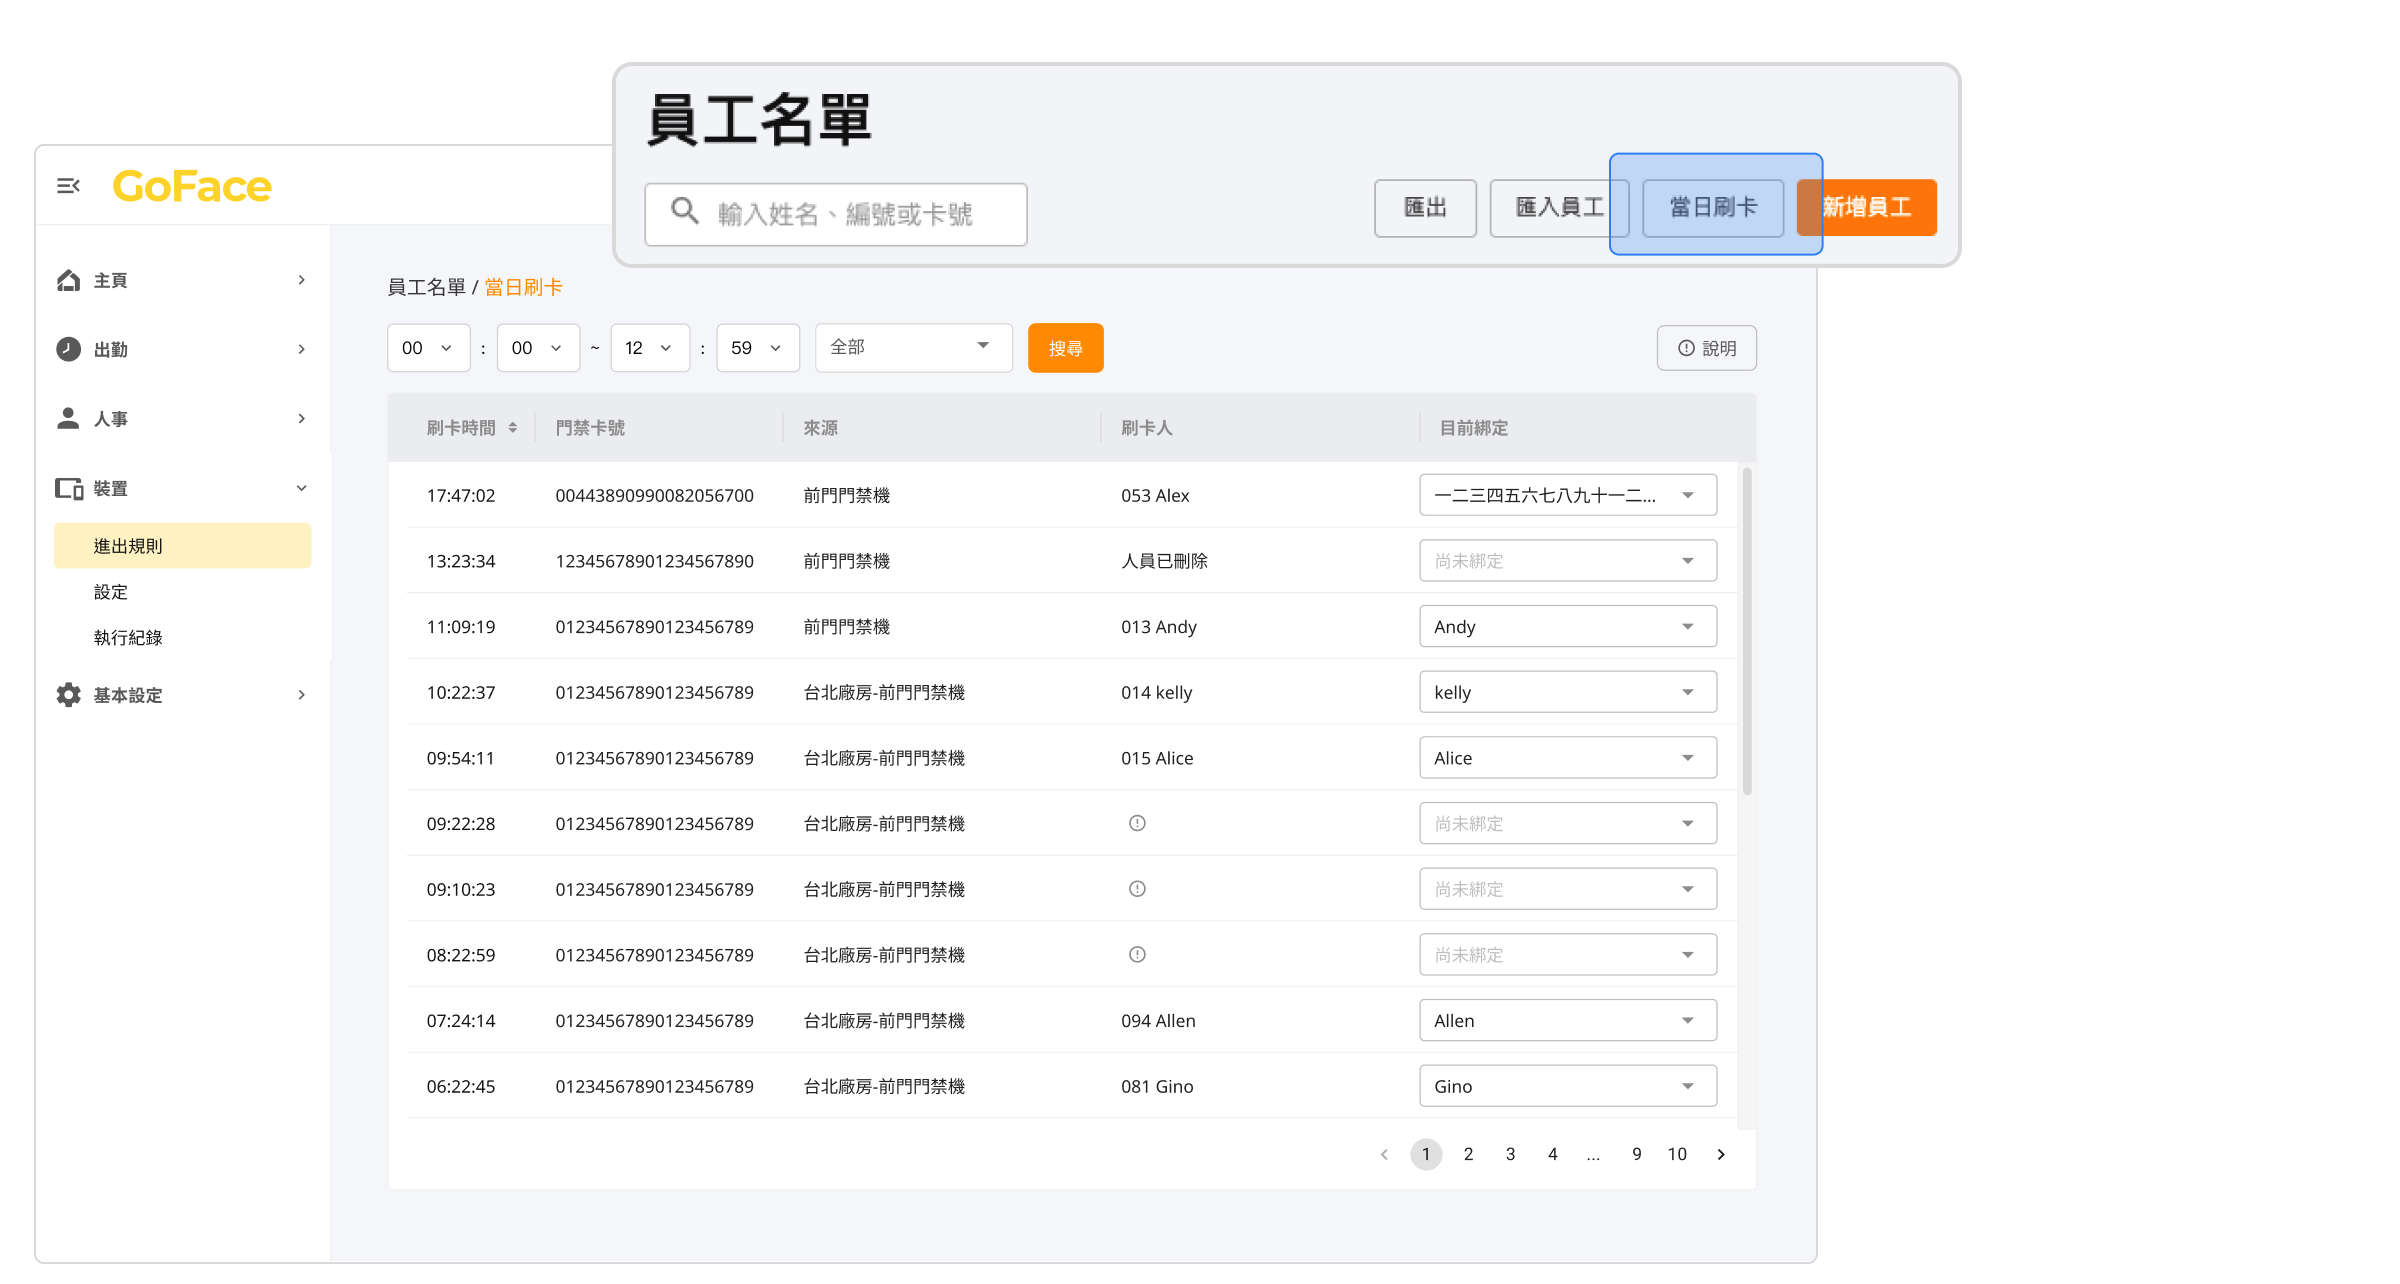Collapse the sidebar with hamburger menu icon

68,186
